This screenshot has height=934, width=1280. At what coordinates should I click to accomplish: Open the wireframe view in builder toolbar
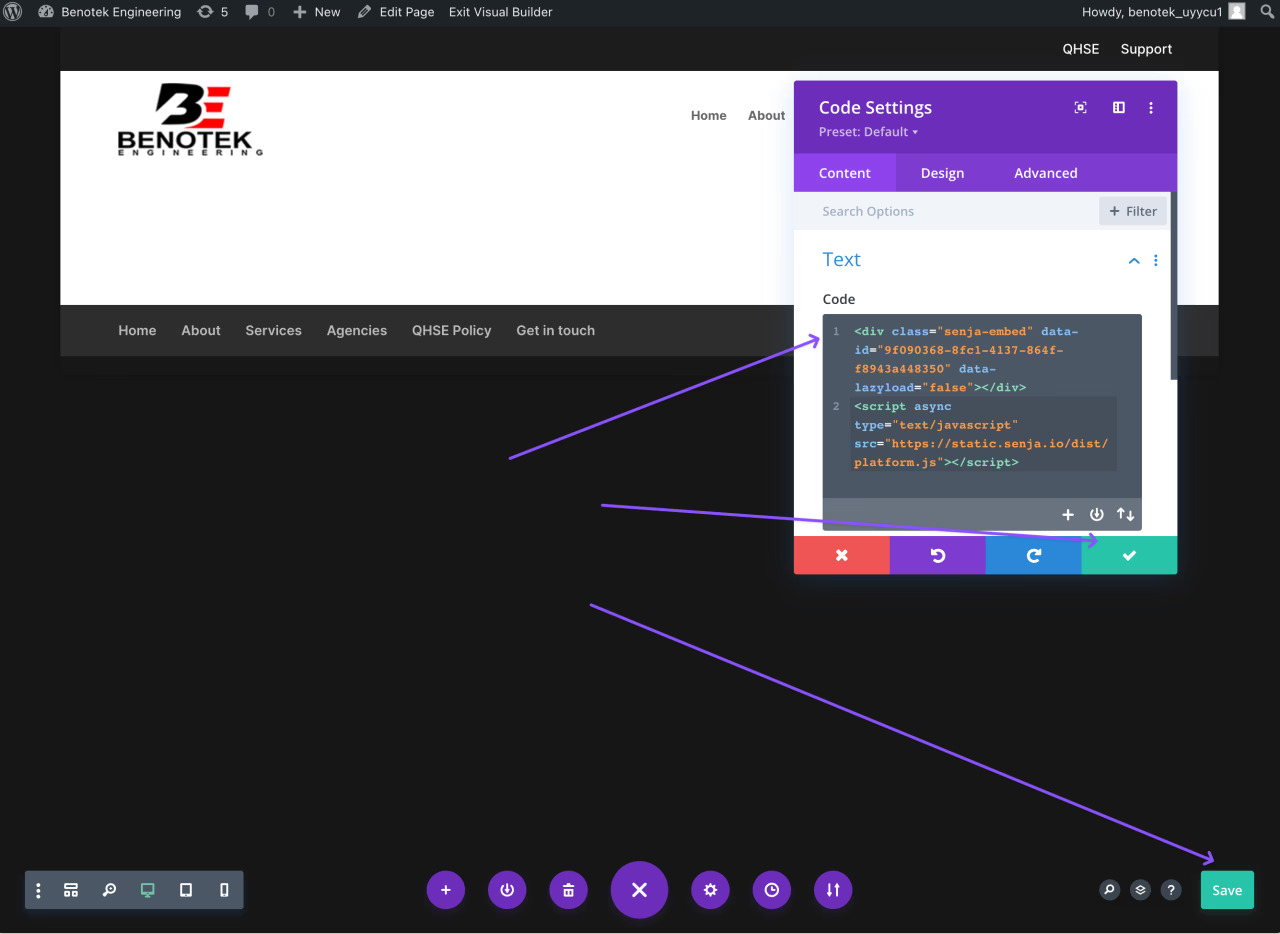pyautogui.click(x=71, y=890)
